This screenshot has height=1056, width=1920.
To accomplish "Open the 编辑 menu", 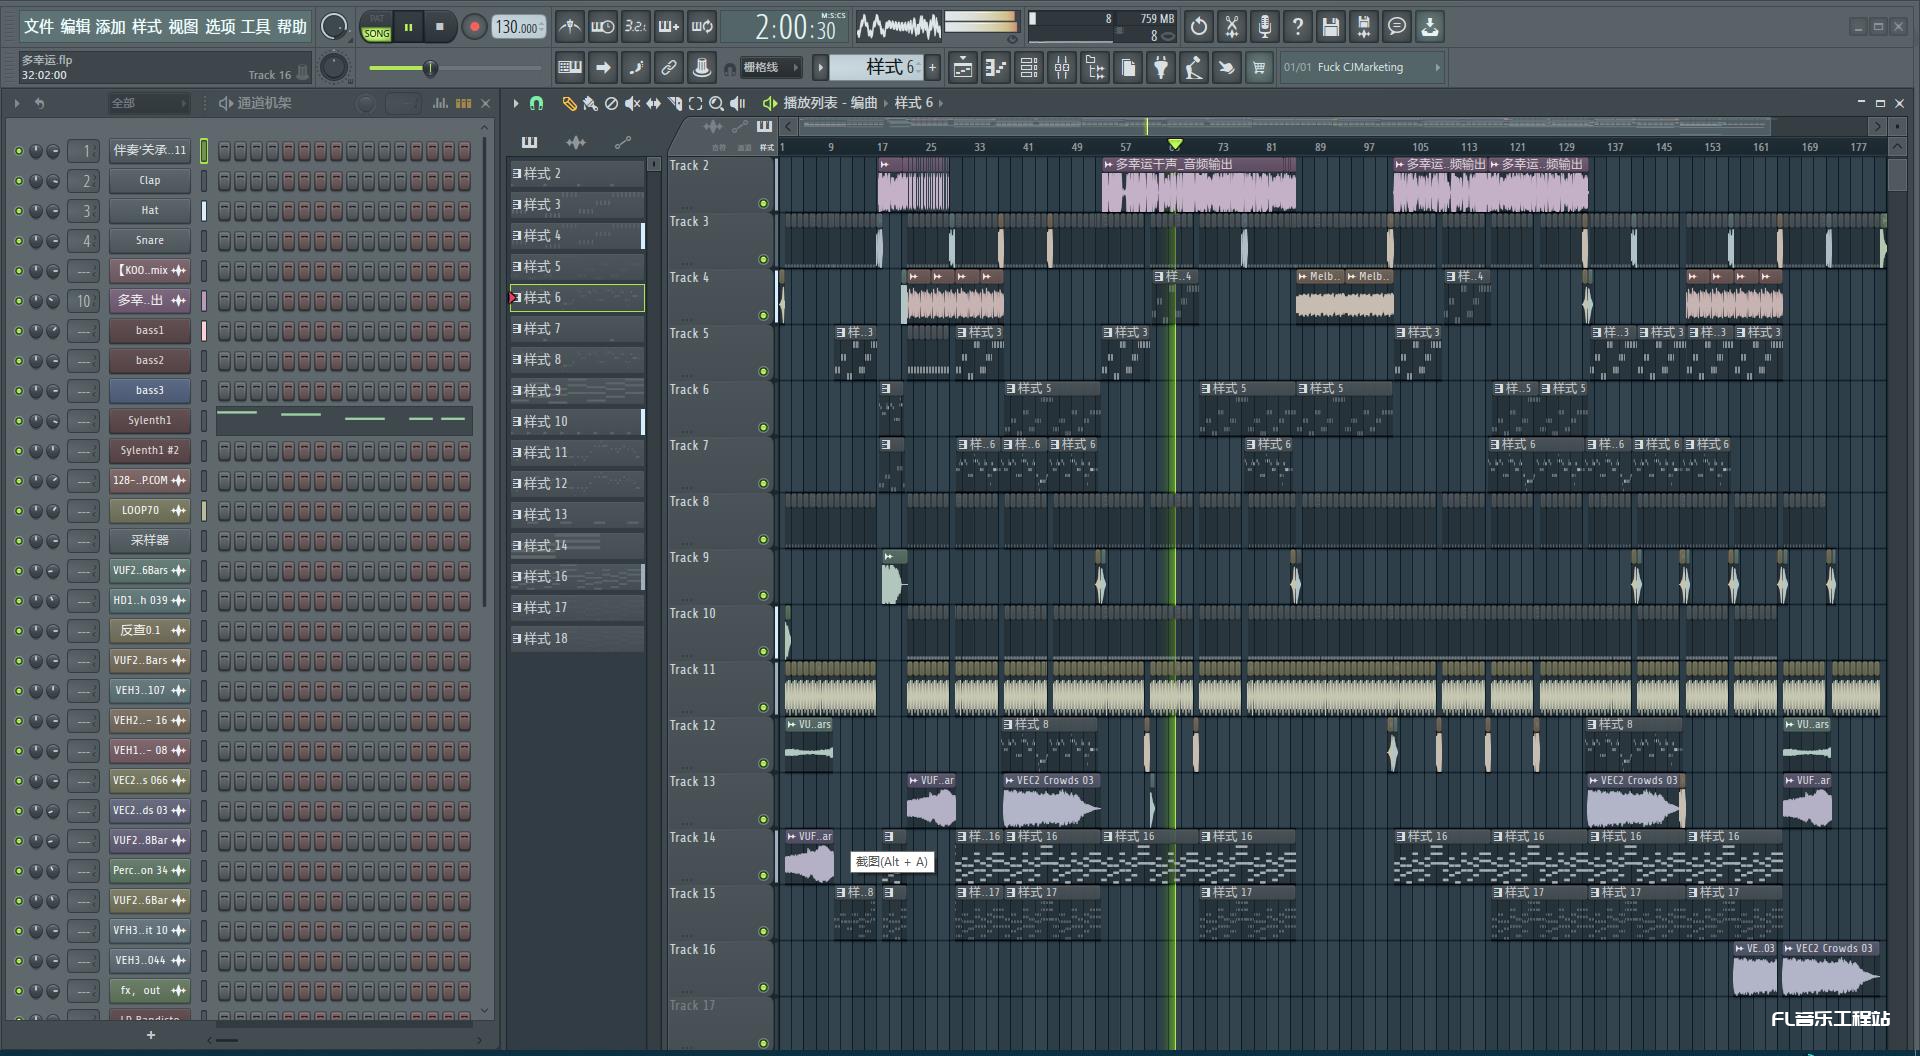I will click(75, 27).
